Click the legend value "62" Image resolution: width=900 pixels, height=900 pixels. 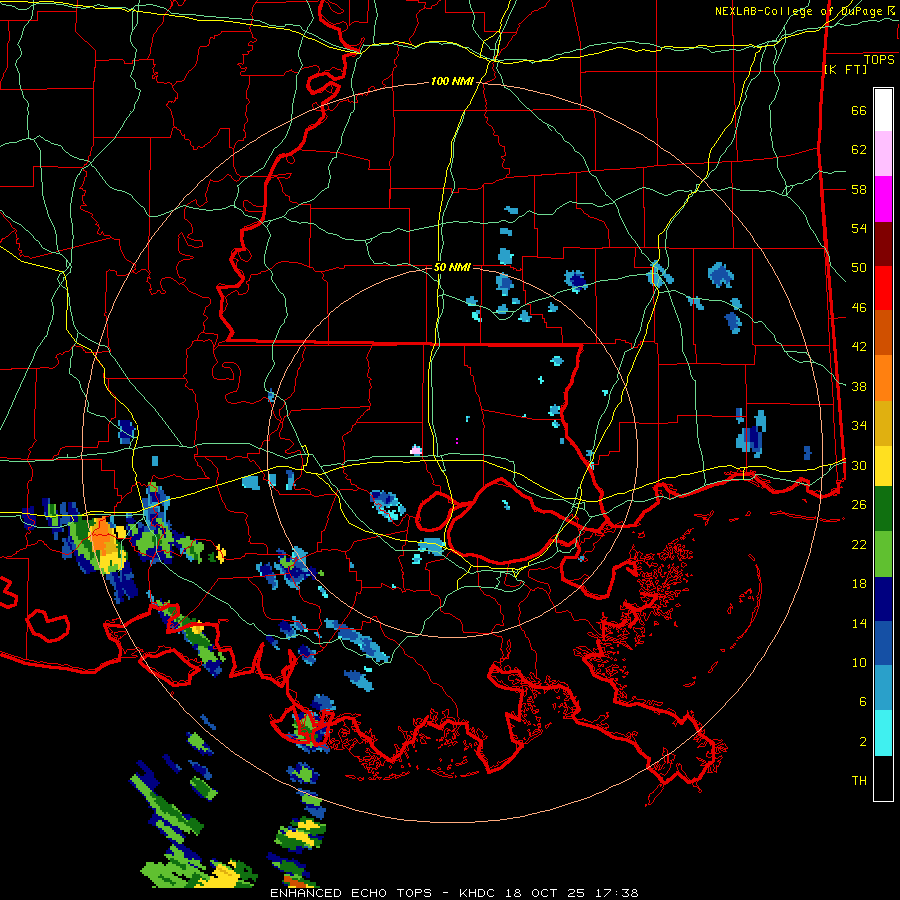(859, 150)
